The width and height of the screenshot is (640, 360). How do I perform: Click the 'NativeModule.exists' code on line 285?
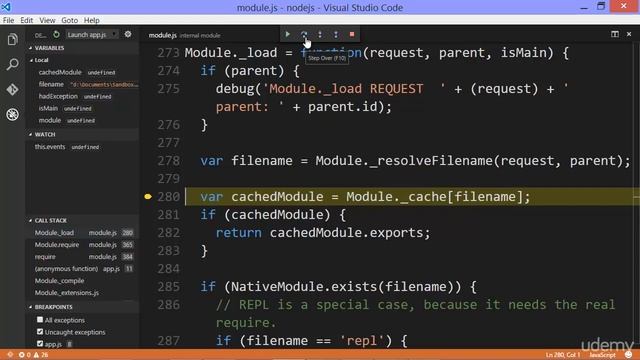pos(304,287)
